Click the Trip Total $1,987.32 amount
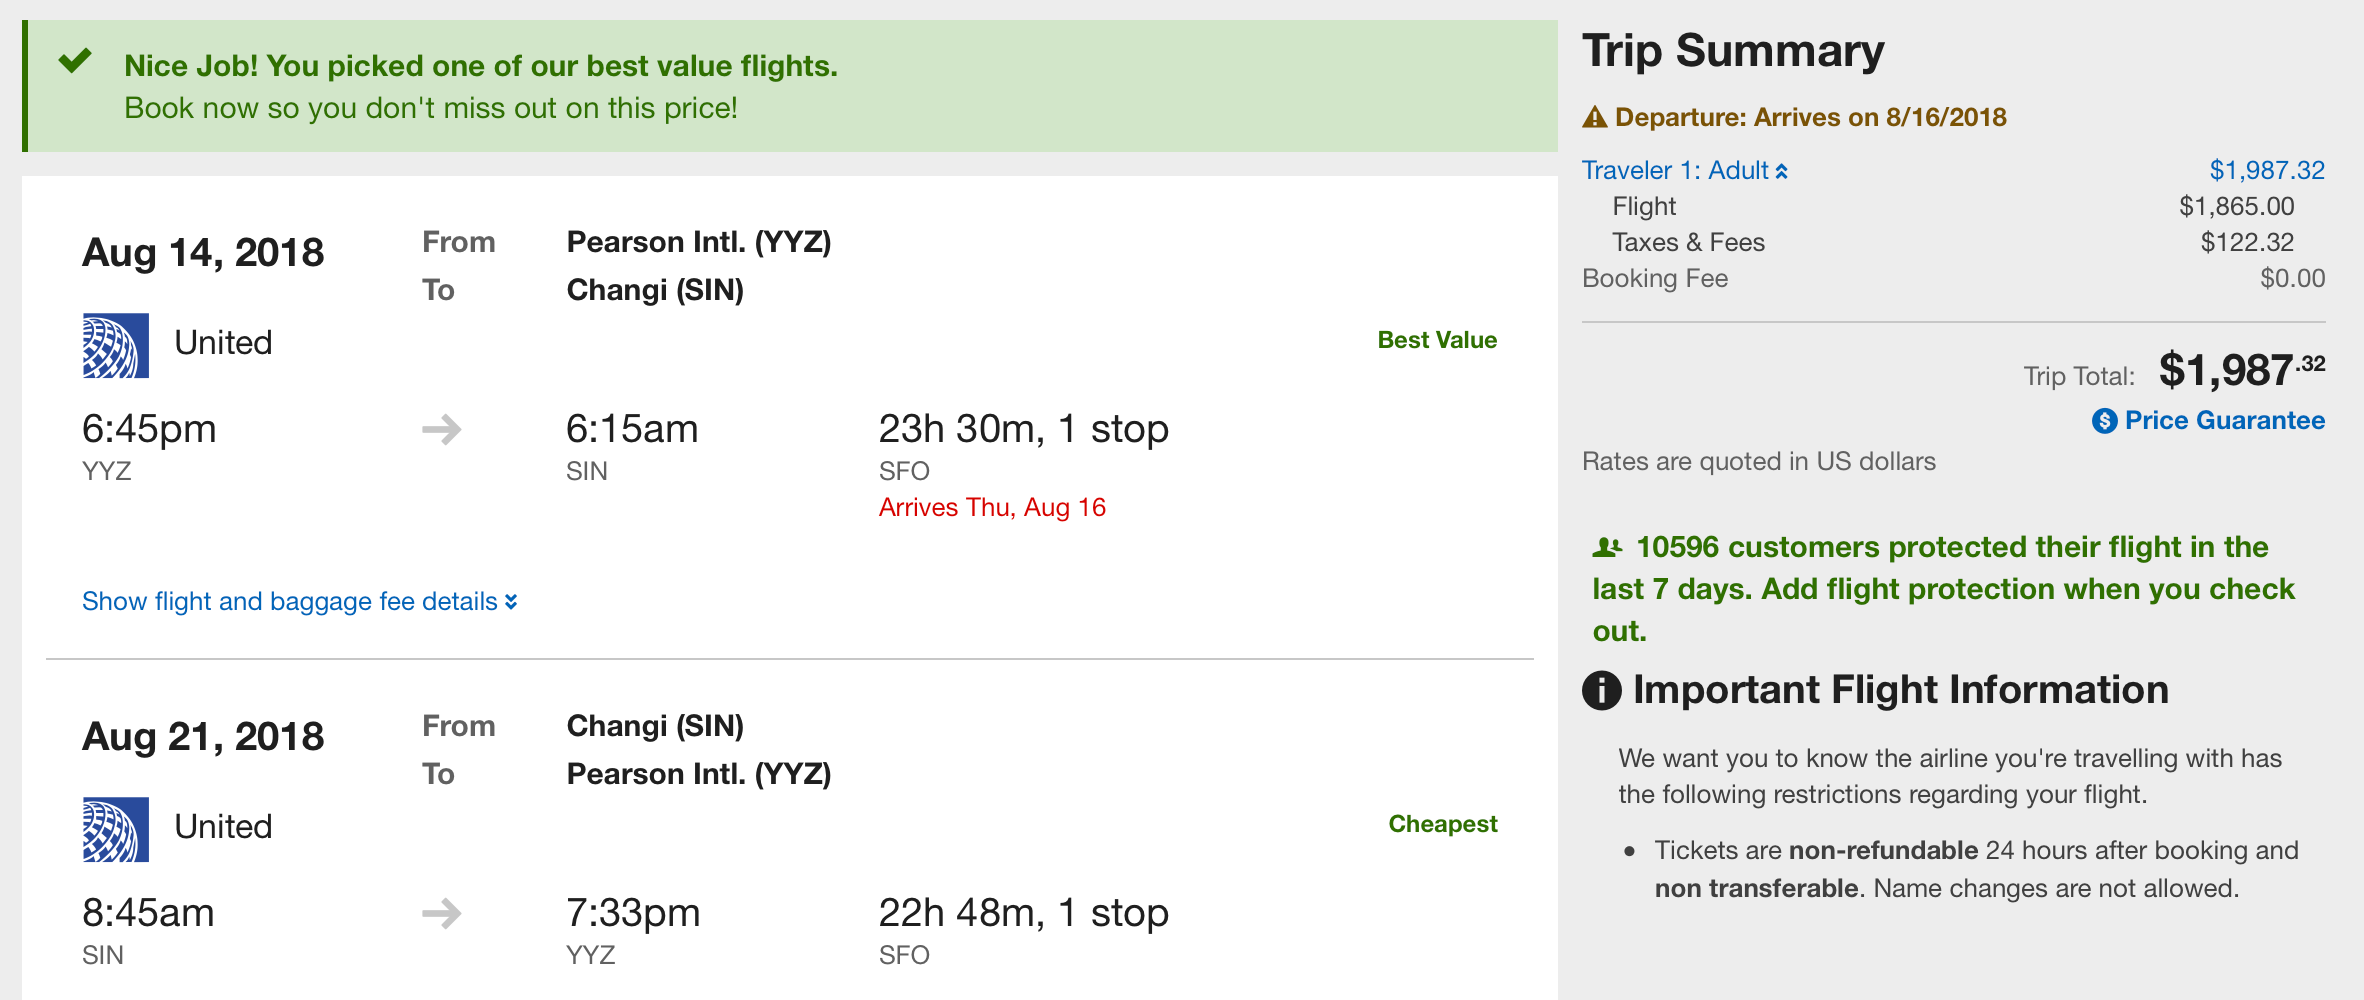2364x1000 pixels. pyautogui.click(x=2240, y=371)
